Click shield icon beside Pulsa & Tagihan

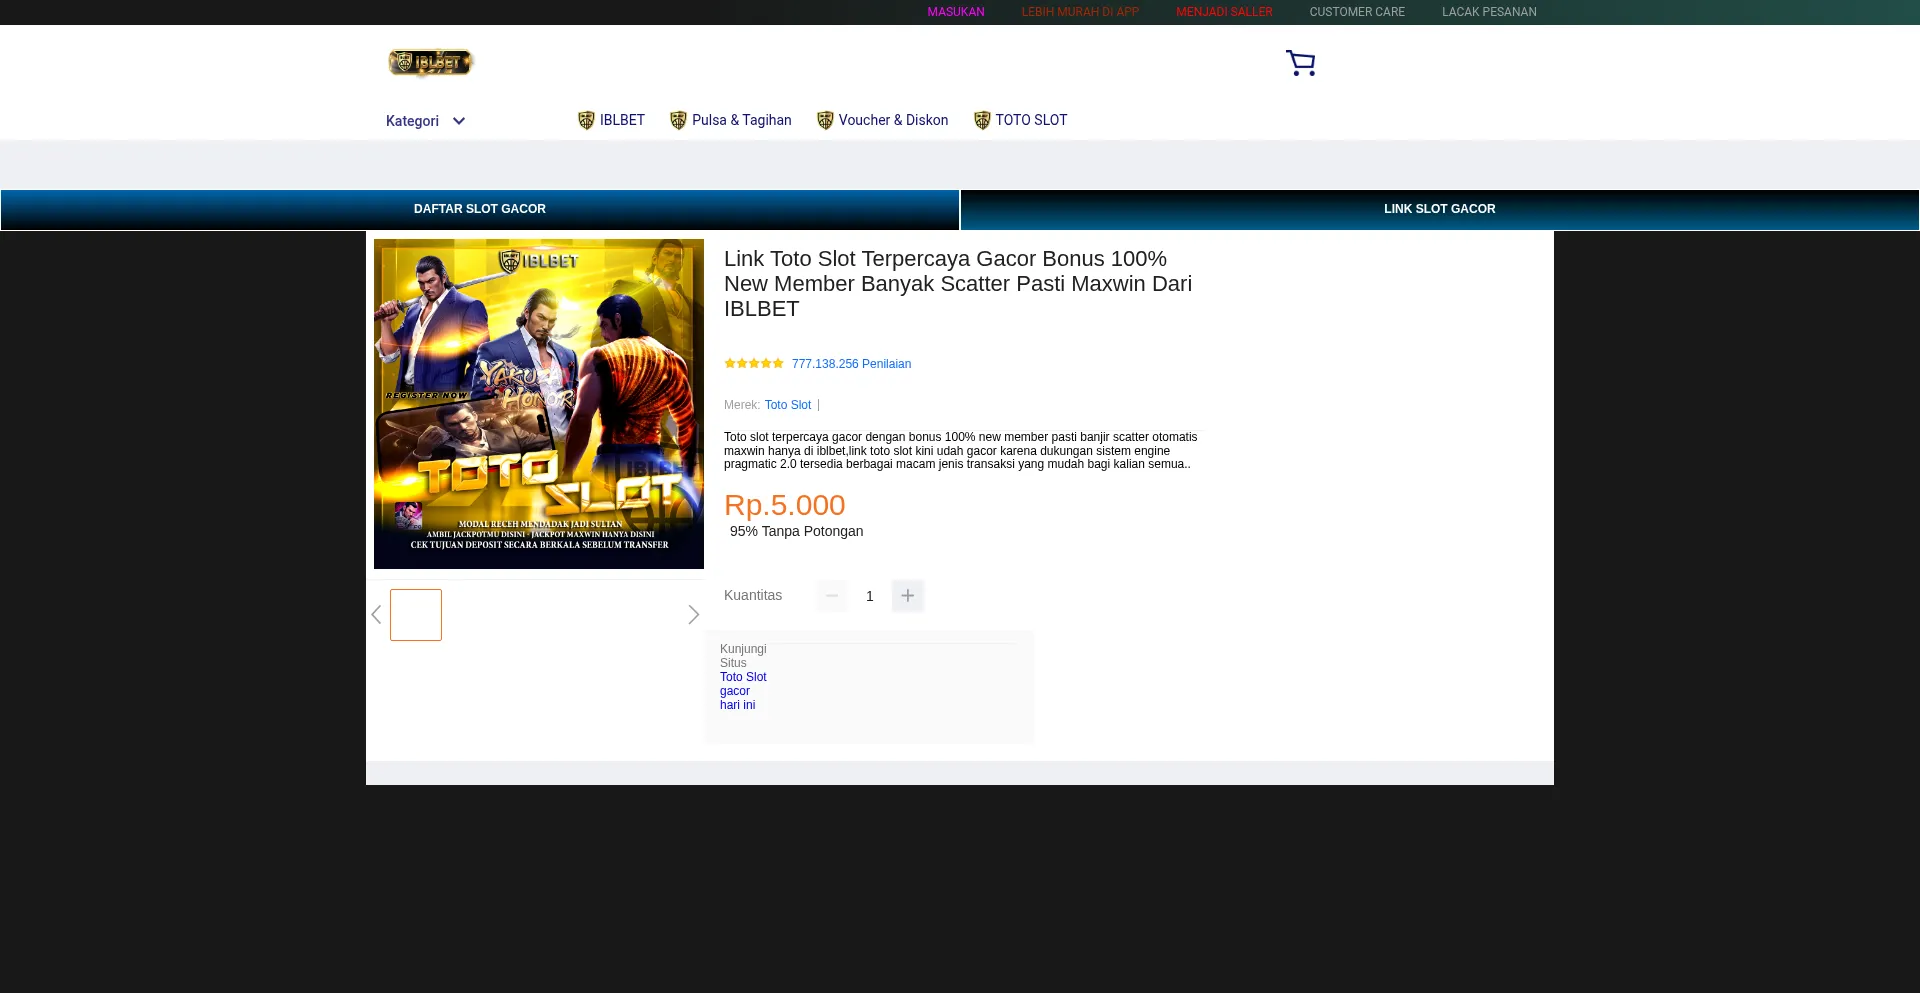(x=678, y=121)
